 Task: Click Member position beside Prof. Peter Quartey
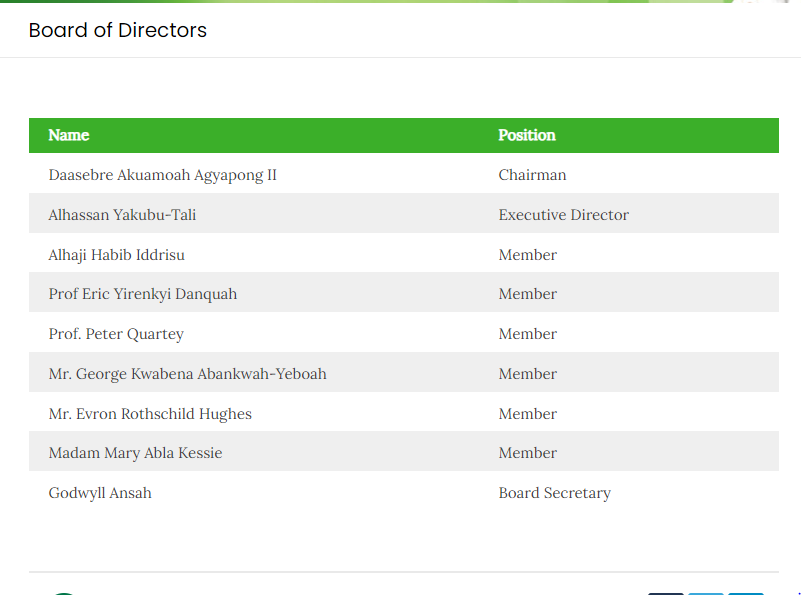(x=527, y=334)
